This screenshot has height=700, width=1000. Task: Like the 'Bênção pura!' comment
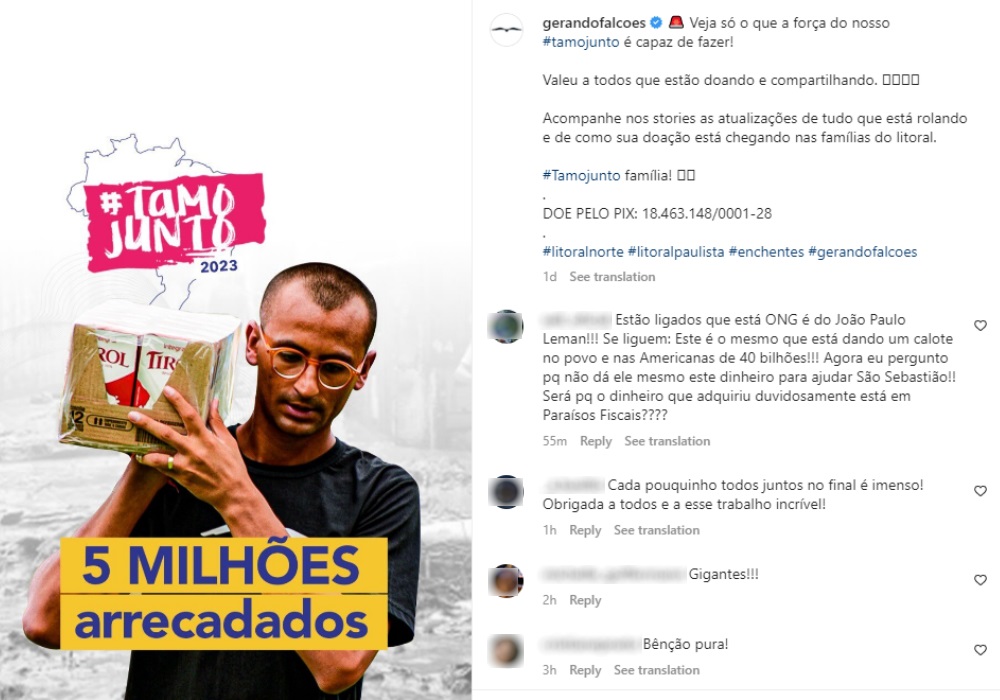980,650
